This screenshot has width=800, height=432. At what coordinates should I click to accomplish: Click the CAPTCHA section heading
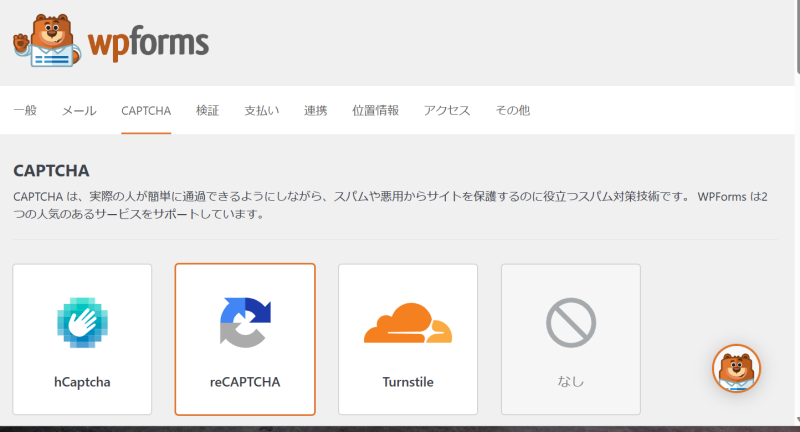click(x=51, y=170)
